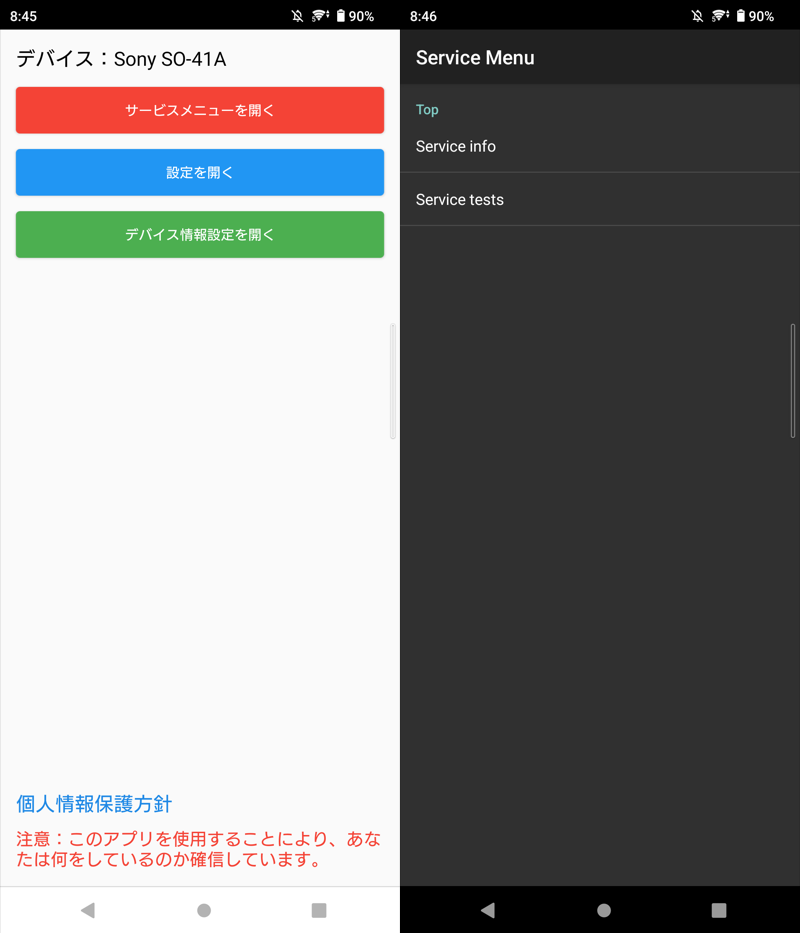Tap the red サービスメニューを開く button
This screenshot has height=933, width=800.
pyautogui.click(x=200, y=110)
